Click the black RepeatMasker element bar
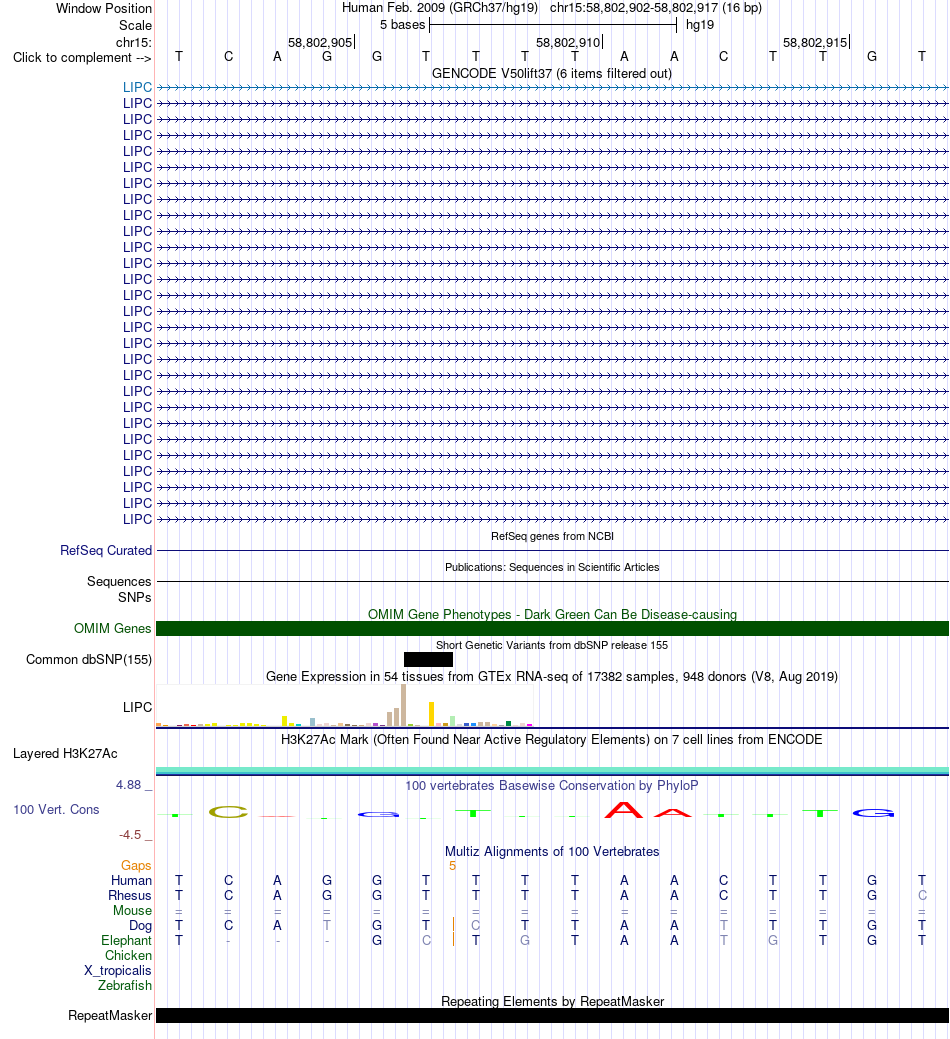Image resolution: width=950 pixels, height=1039 pixels. (x=552, y=1015)
